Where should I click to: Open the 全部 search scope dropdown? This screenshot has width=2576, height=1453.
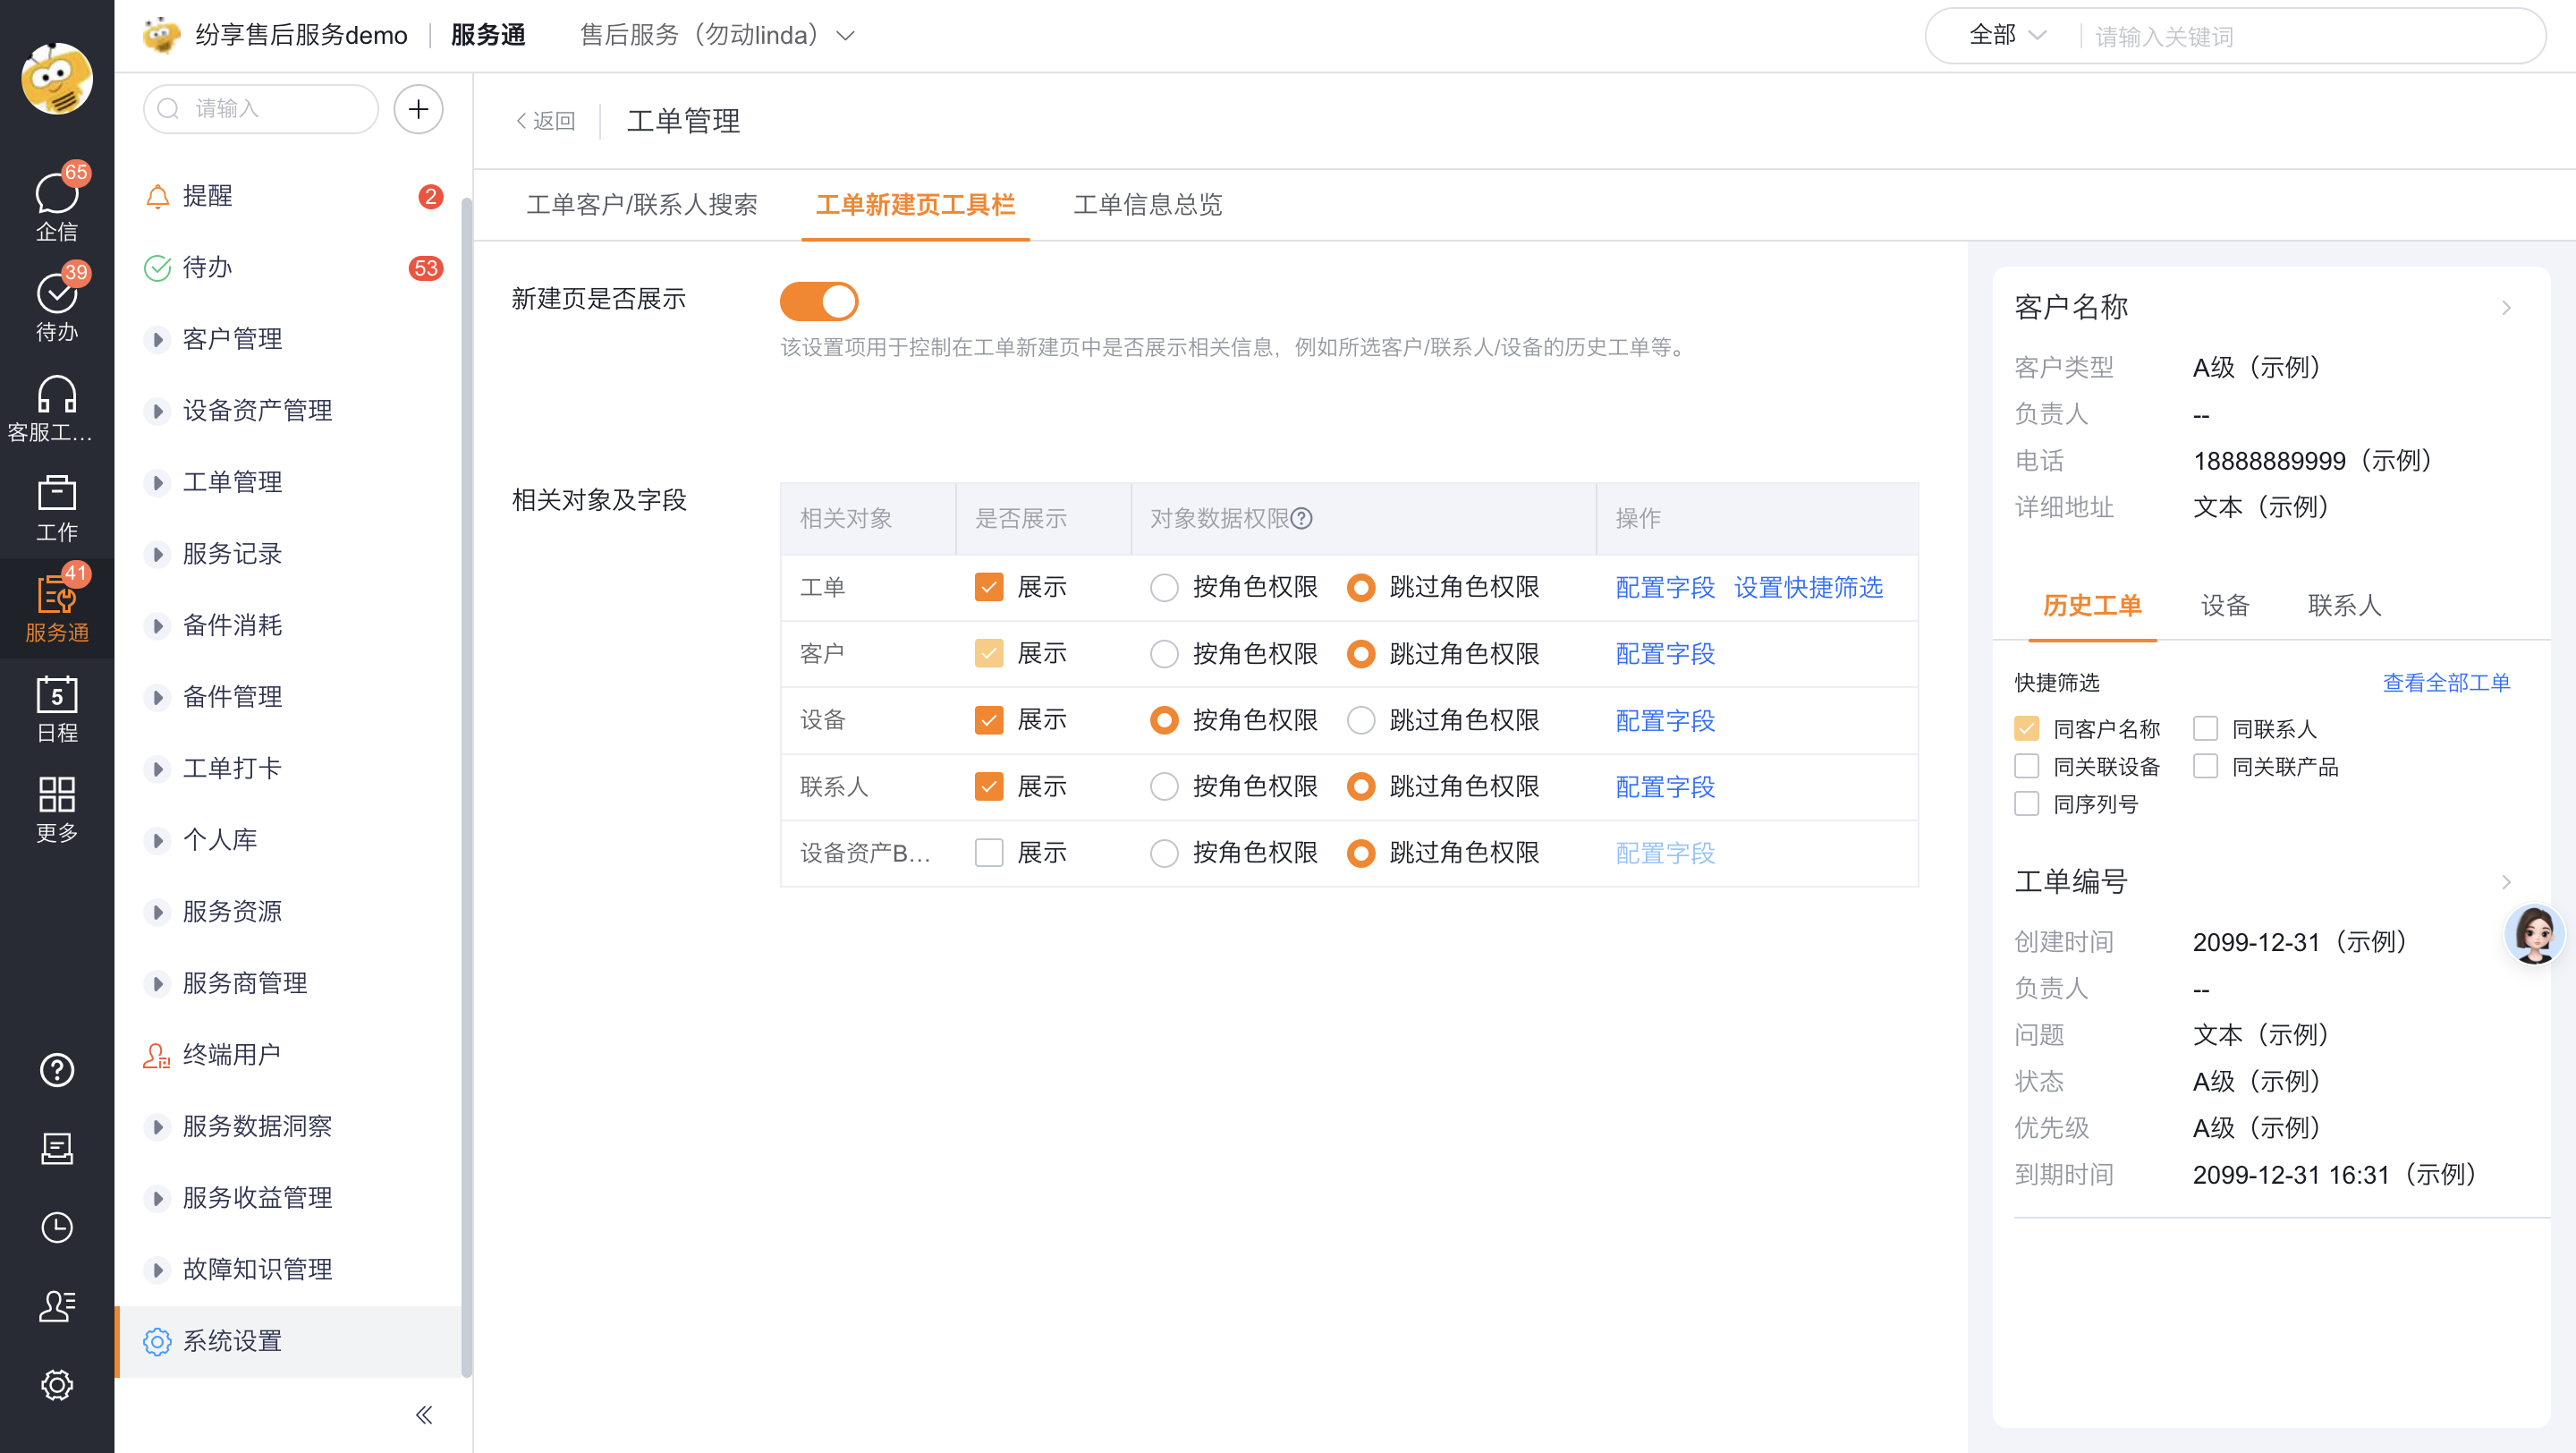pos(2008,36)
